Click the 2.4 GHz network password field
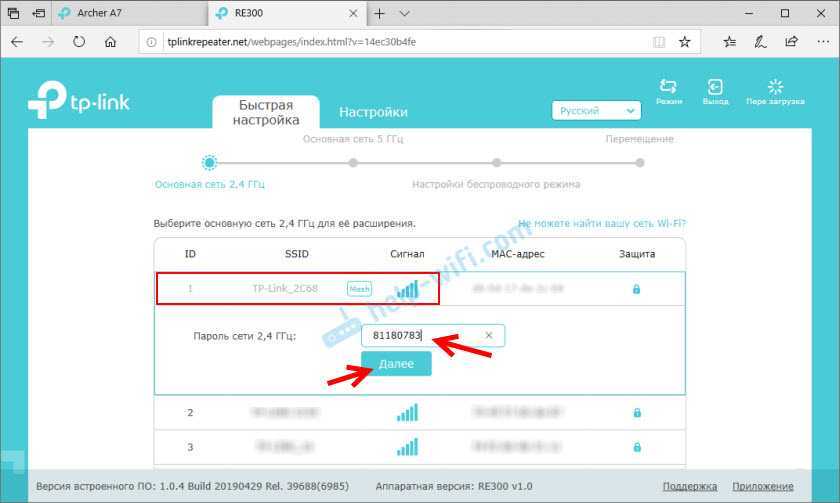The width and height of the screenshot is (840, 503). [x=420, y=336]
